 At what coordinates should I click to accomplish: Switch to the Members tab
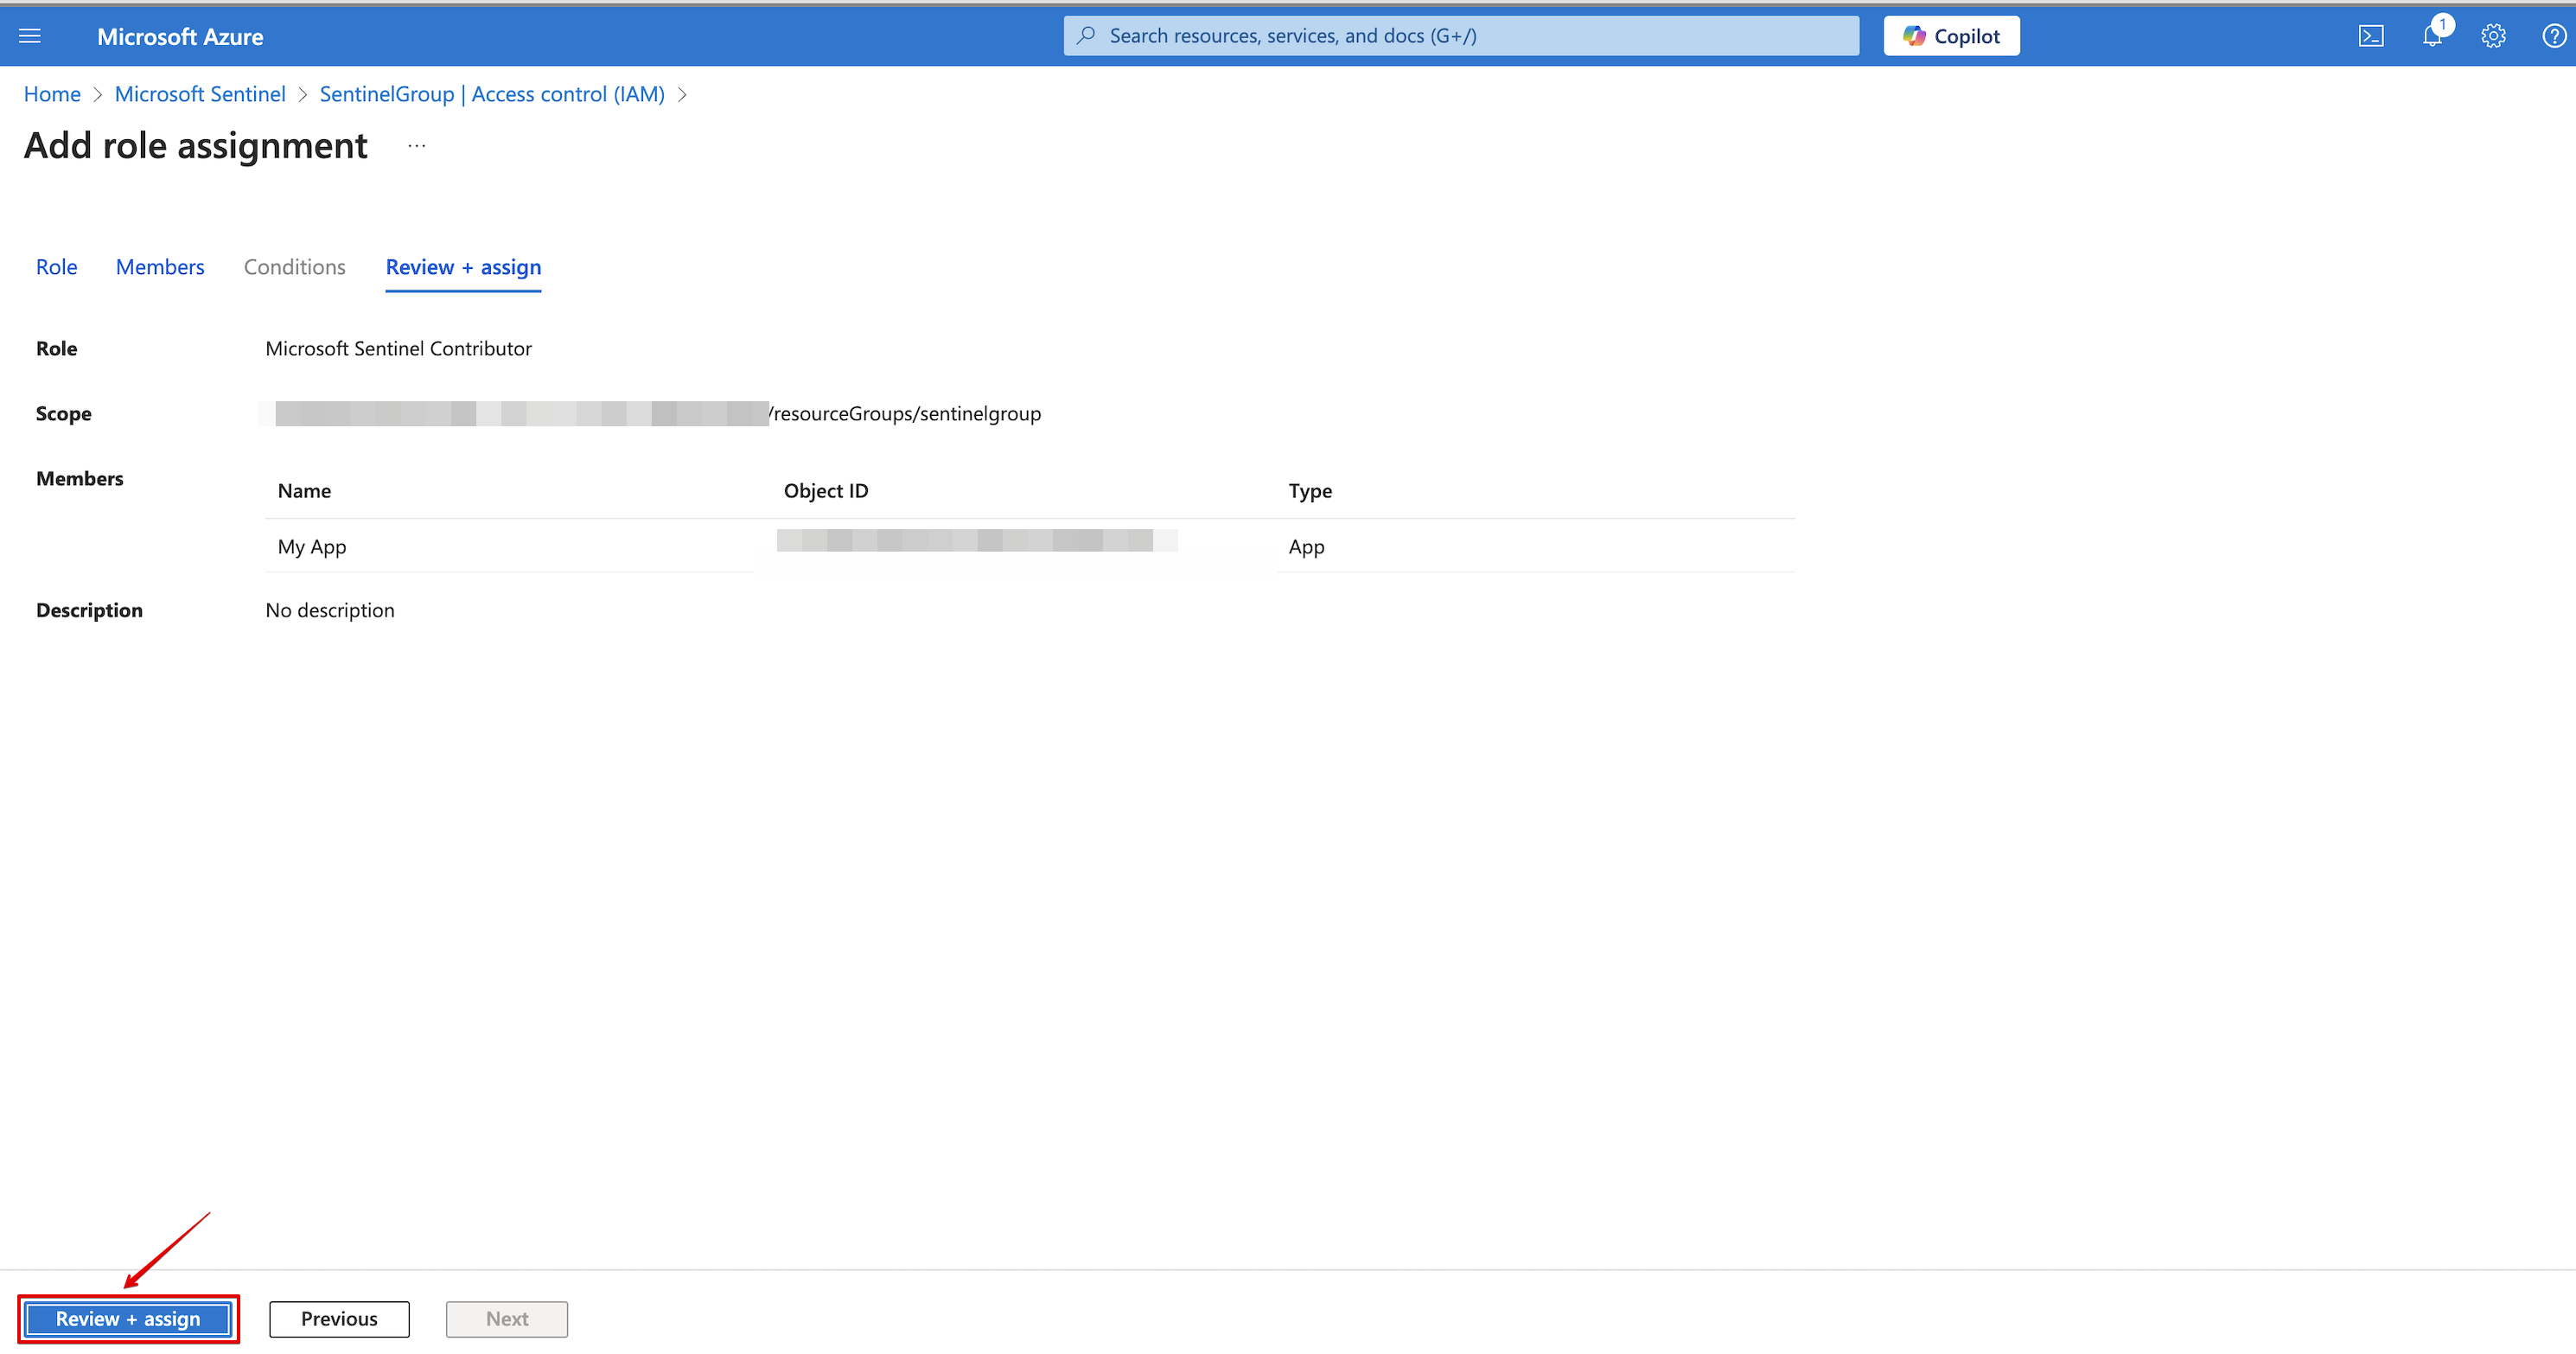pos(160,267)
